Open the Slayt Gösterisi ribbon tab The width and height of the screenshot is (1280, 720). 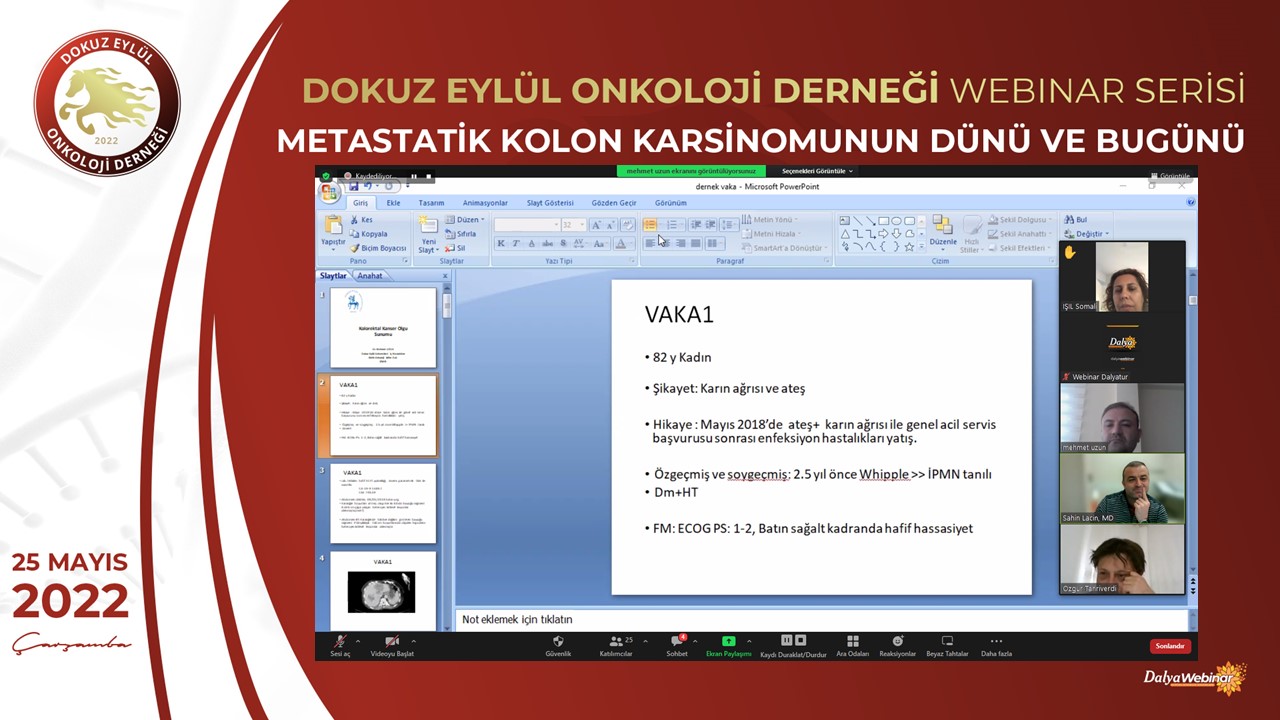pos(550,203)
